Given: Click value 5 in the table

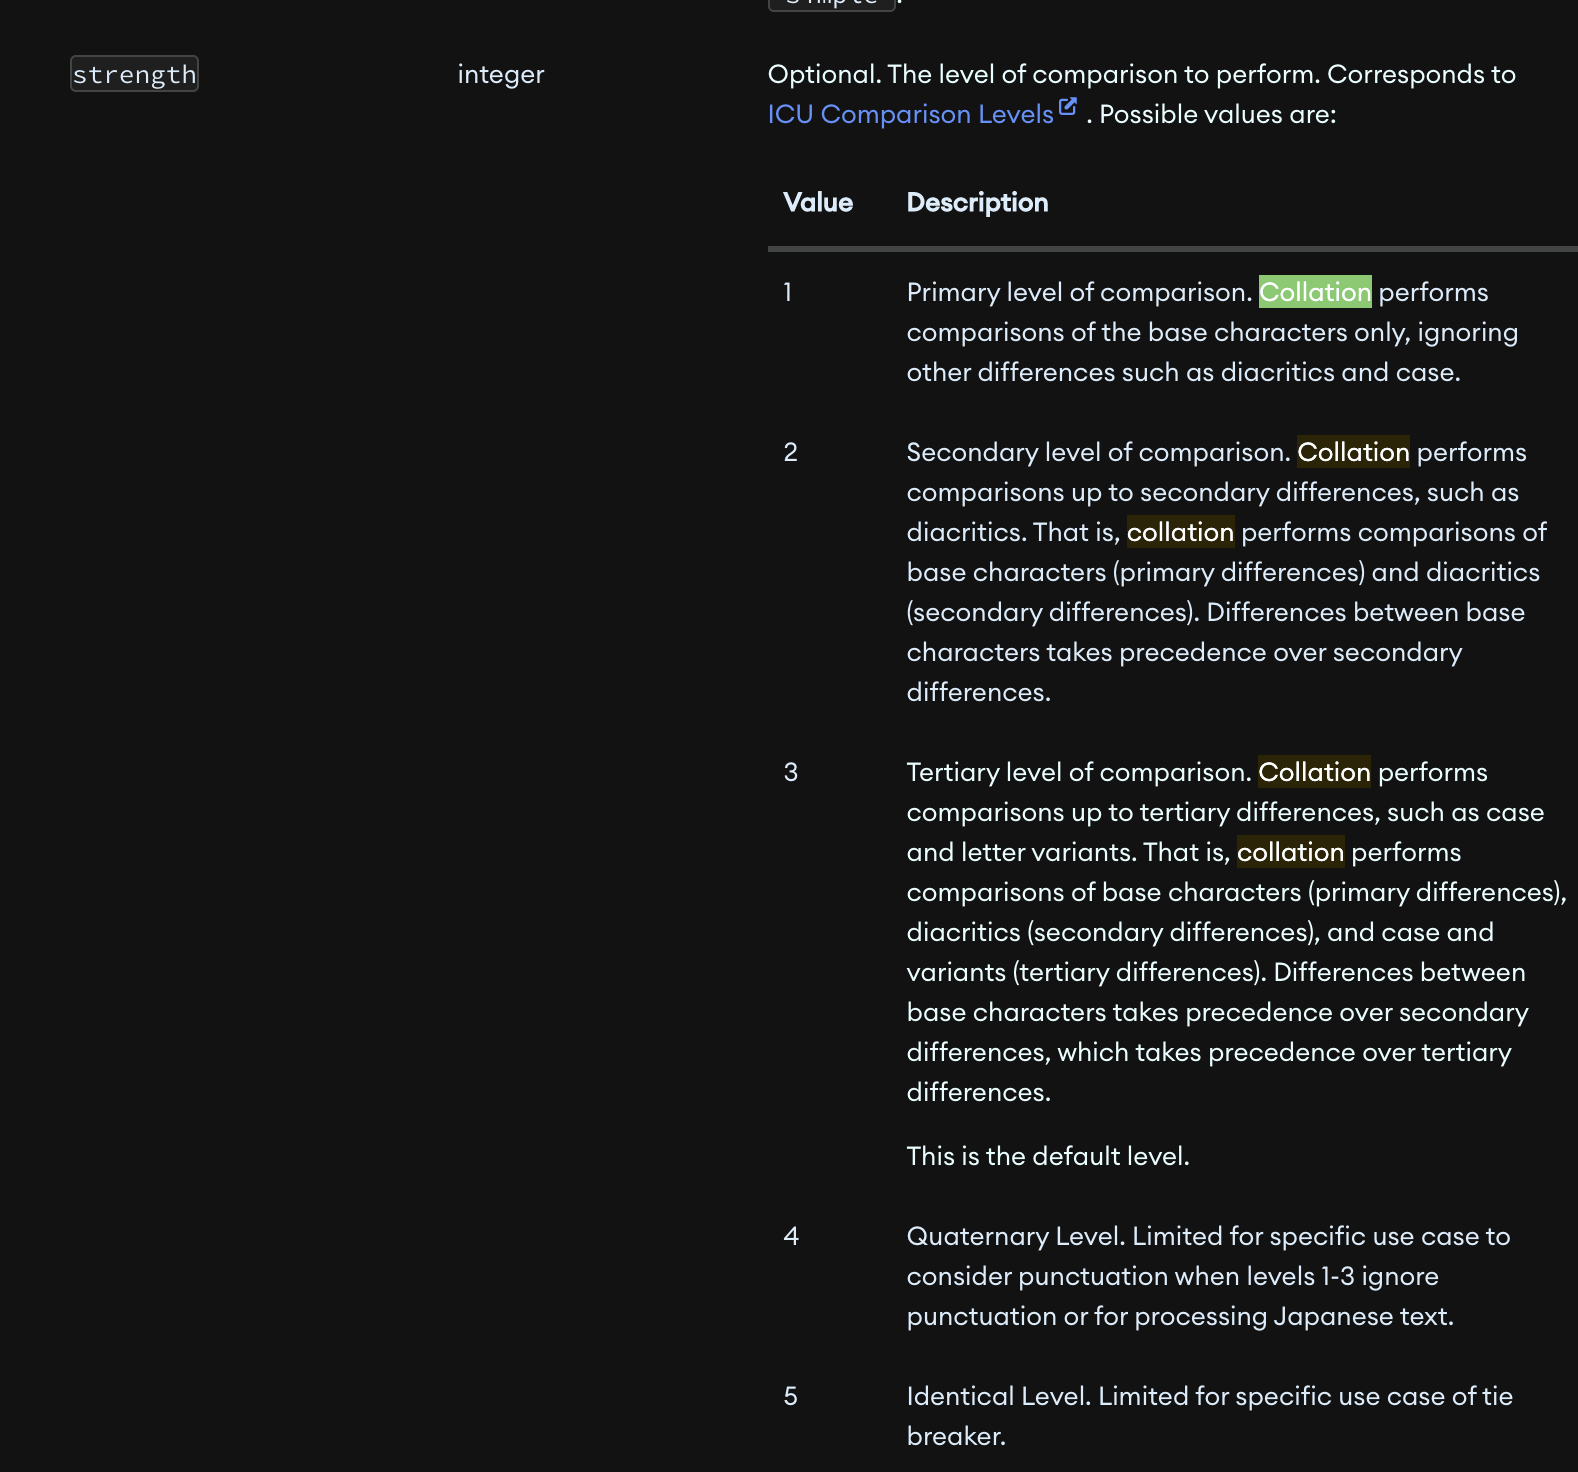Looking at the screenshot, I should click(790, 1396).
